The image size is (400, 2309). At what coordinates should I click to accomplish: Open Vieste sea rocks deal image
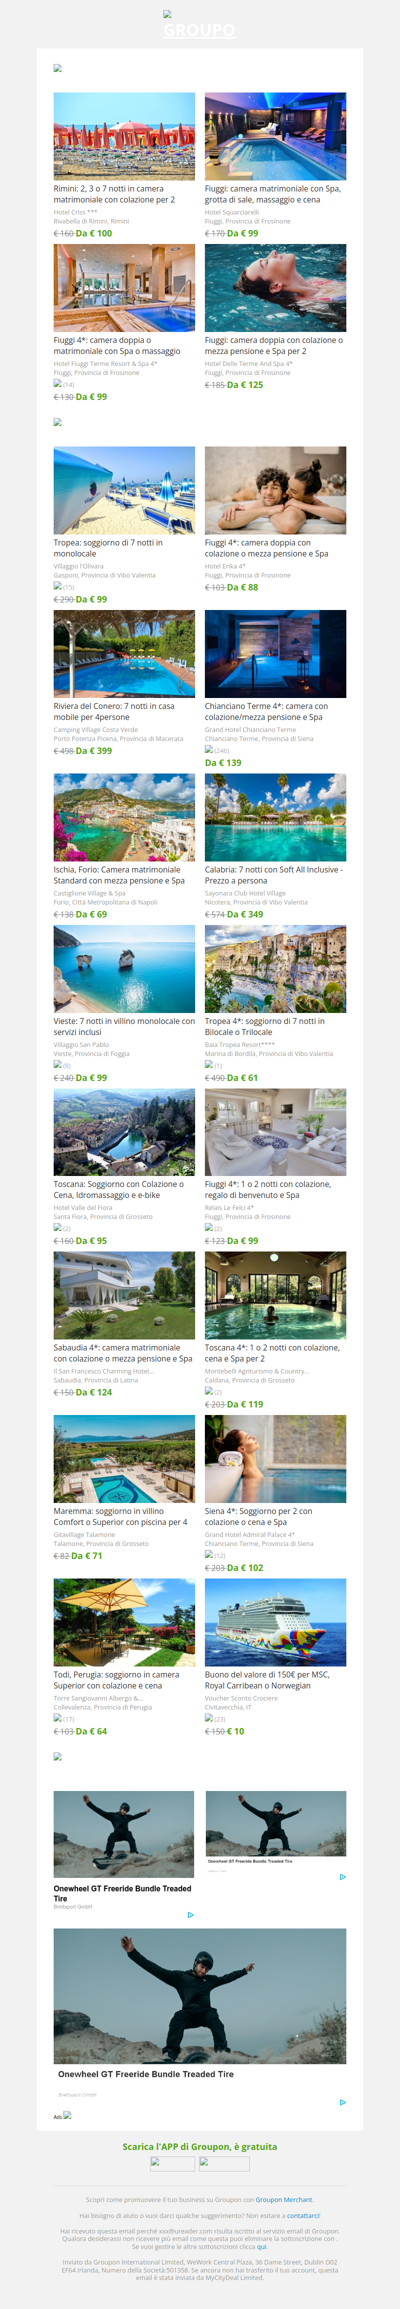coord(124,969)
